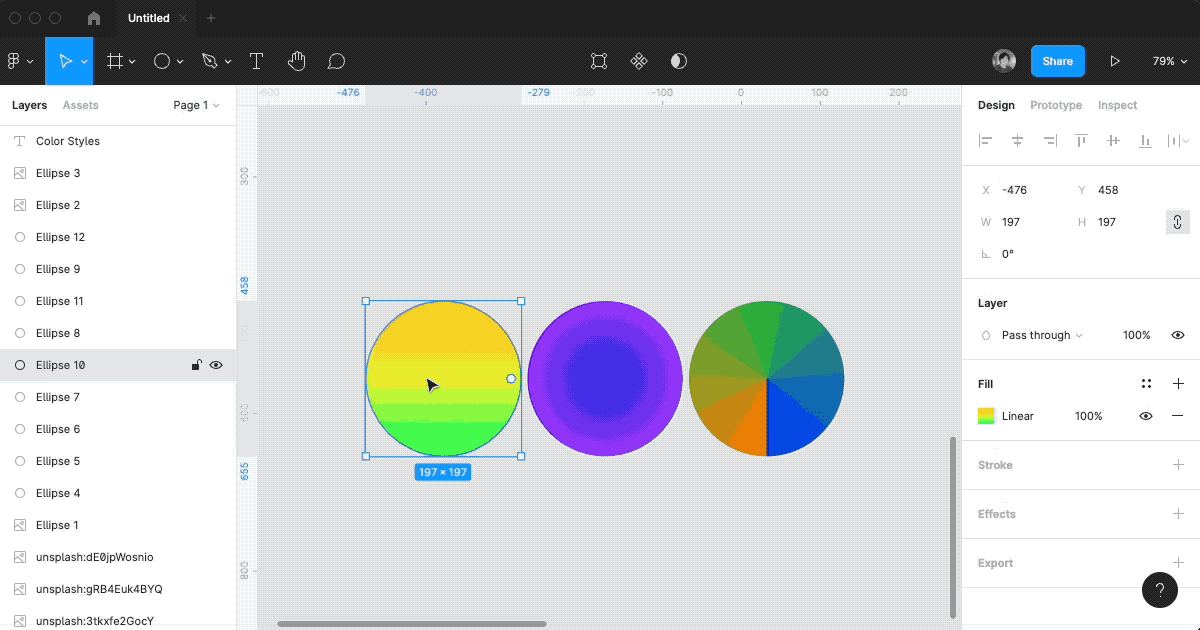Select the Hand tool
Viewport: 1200px width, 630px height.
click(296, 61)
